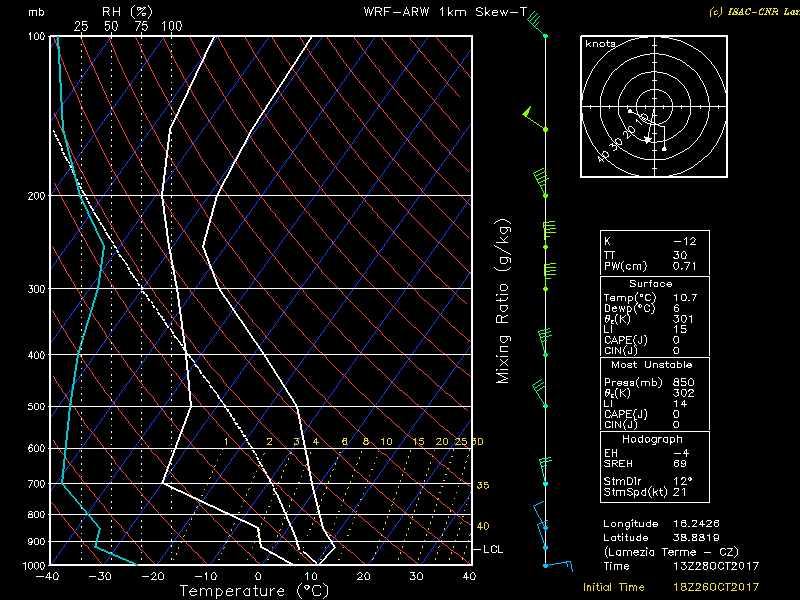Click the "Dewp(°C)" label
The image size is (800, 600).
629,309
